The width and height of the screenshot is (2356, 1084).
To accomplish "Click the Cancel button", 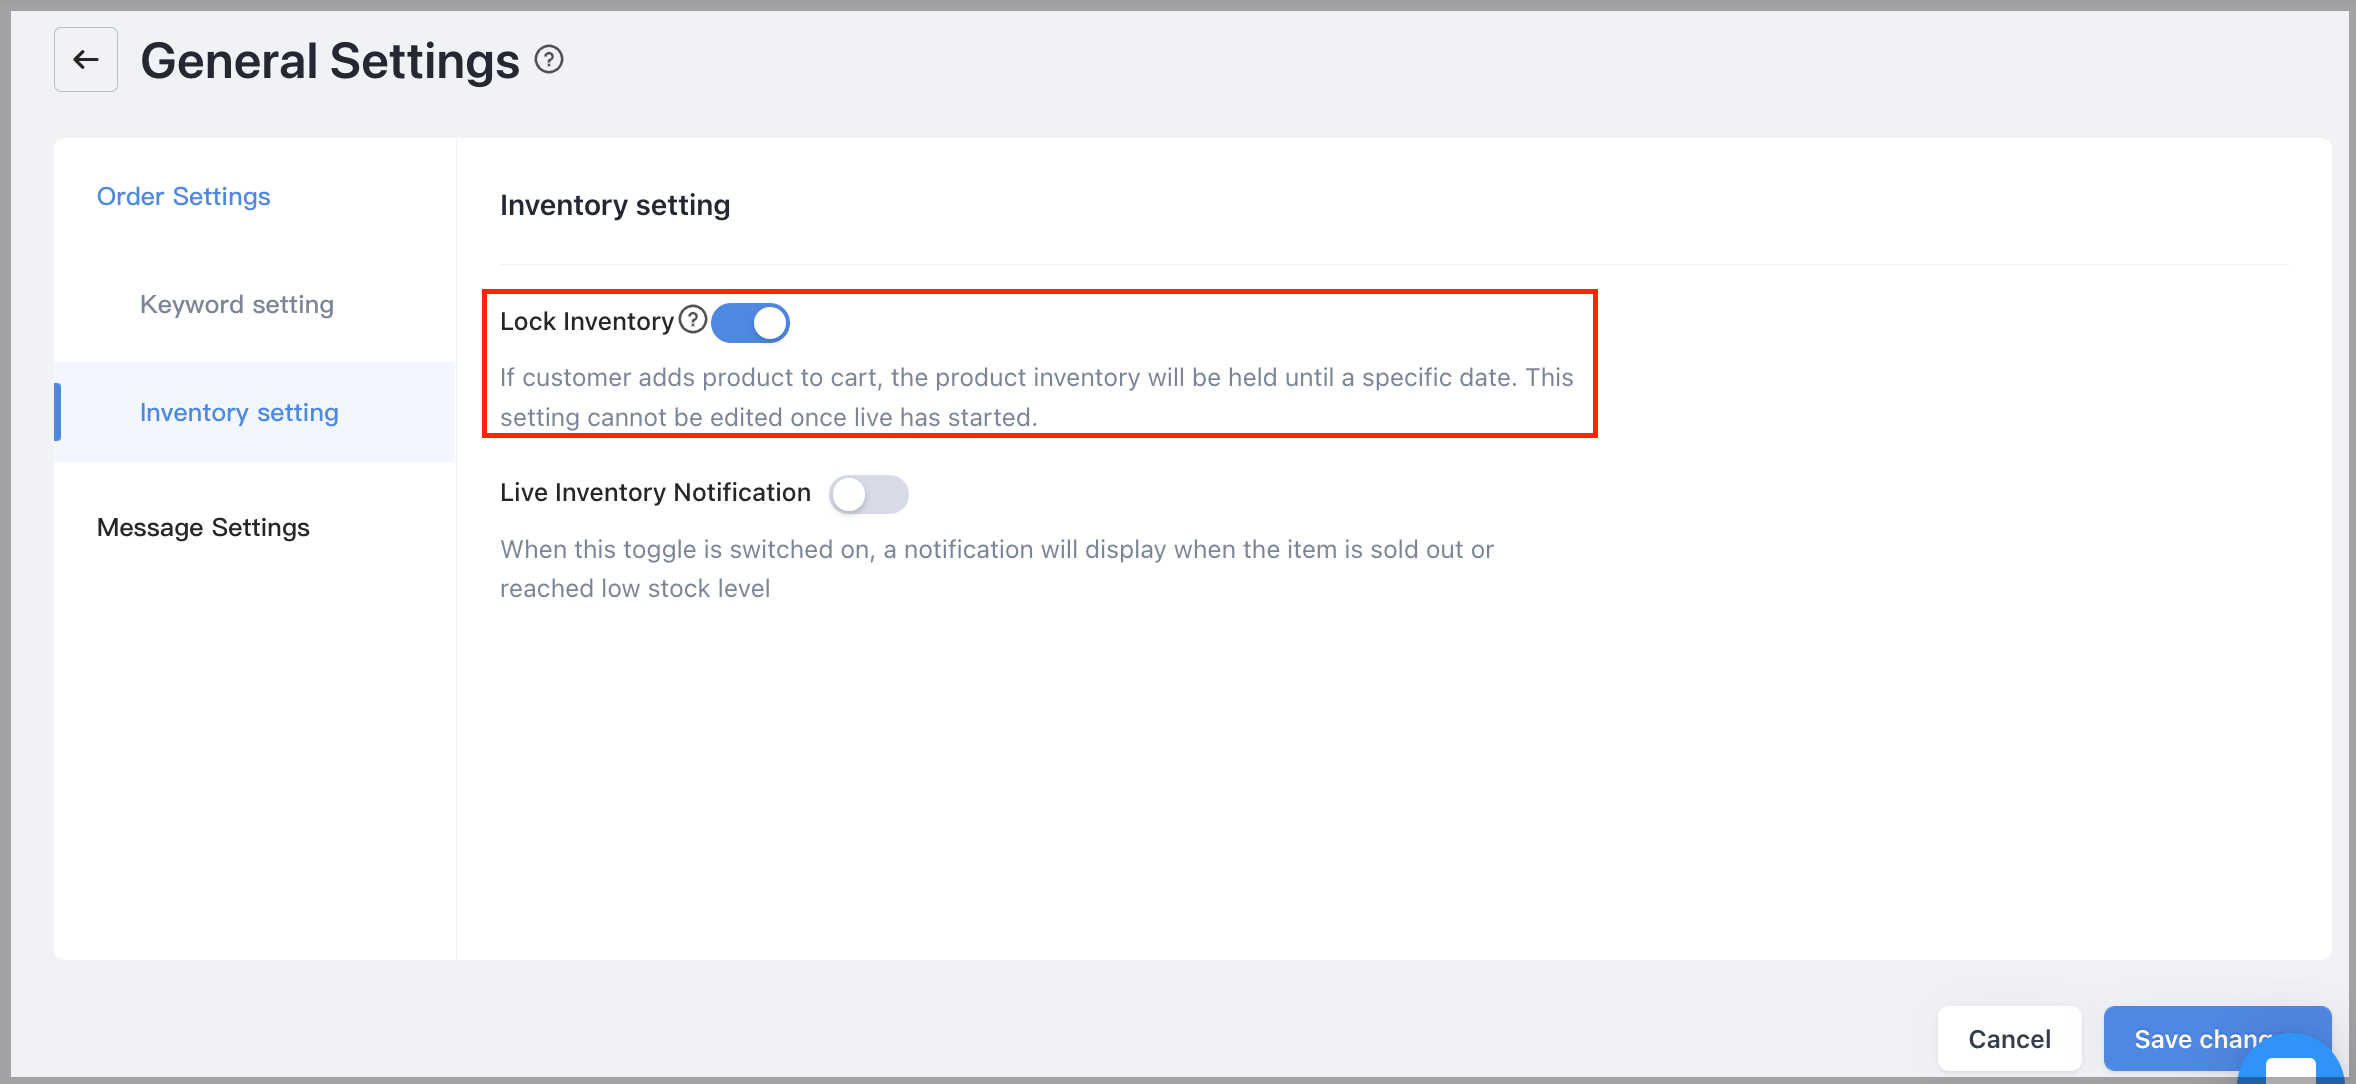I will pyautogui.click(x=2010, y=1039).
